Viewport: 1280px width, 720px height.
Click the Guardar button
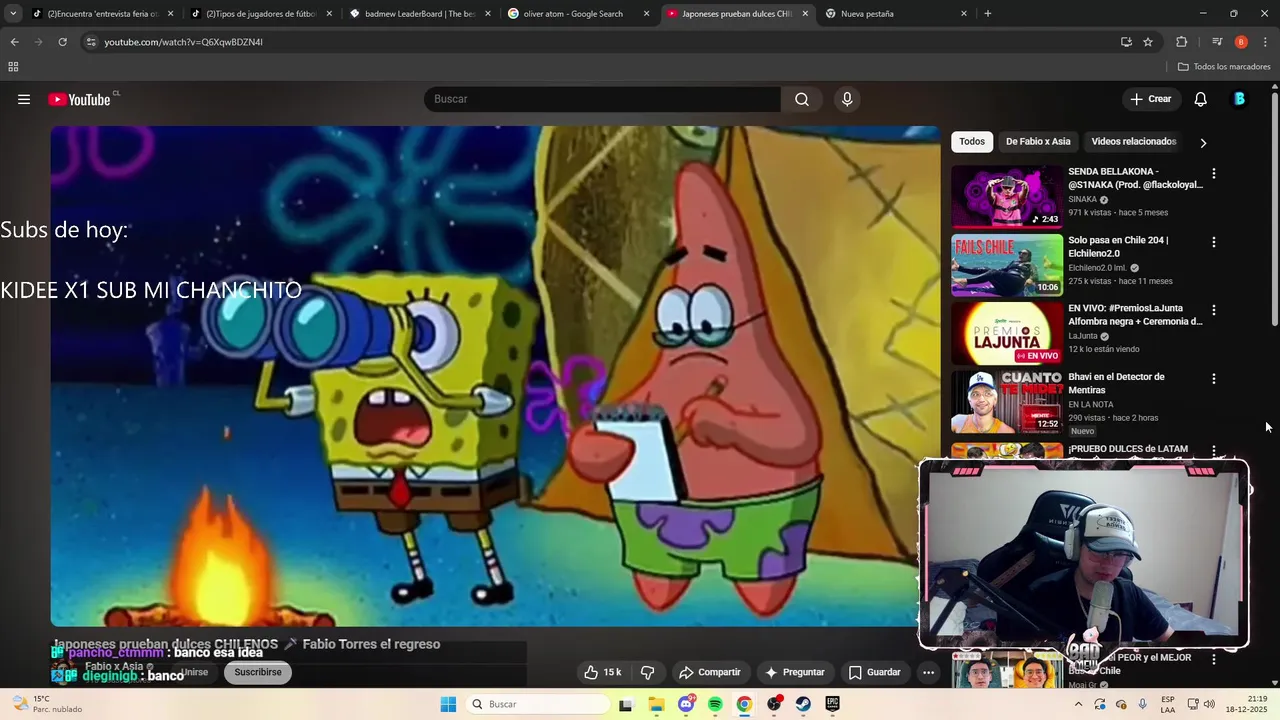(x=875, y=672)
